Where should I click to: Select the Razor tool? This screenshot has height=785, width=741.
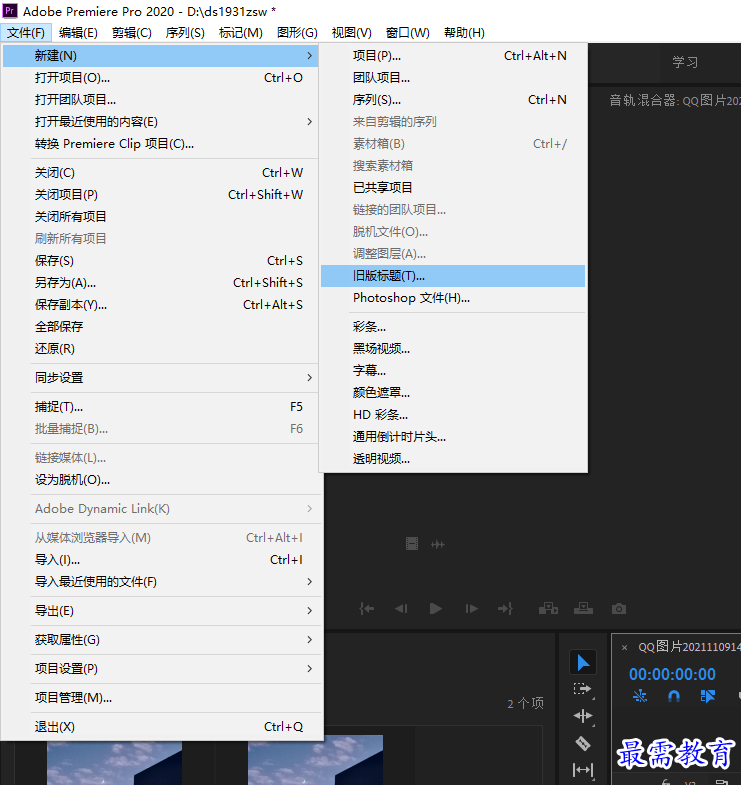click(583, 743)
